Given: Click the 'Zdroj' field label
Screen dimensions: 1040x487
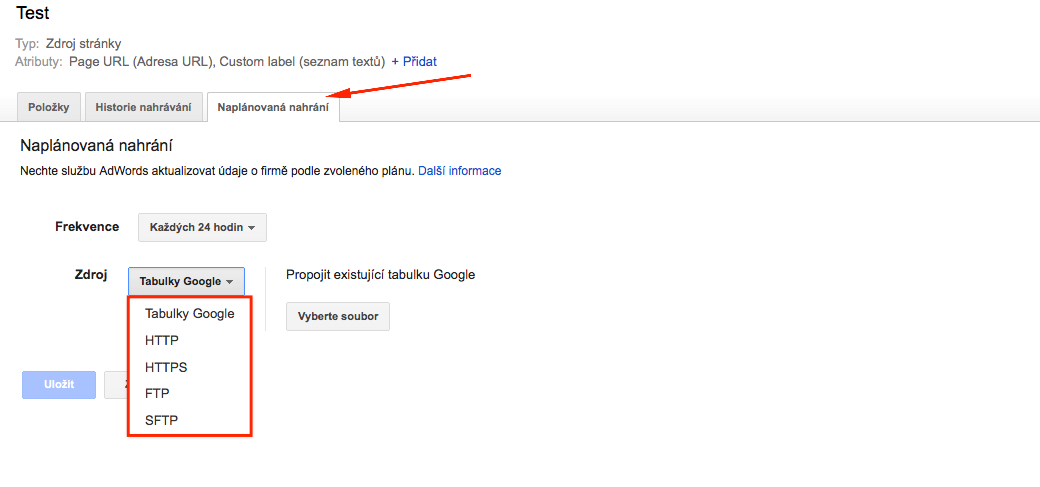Looking at the screenshot, I should (x=92, y=274).
